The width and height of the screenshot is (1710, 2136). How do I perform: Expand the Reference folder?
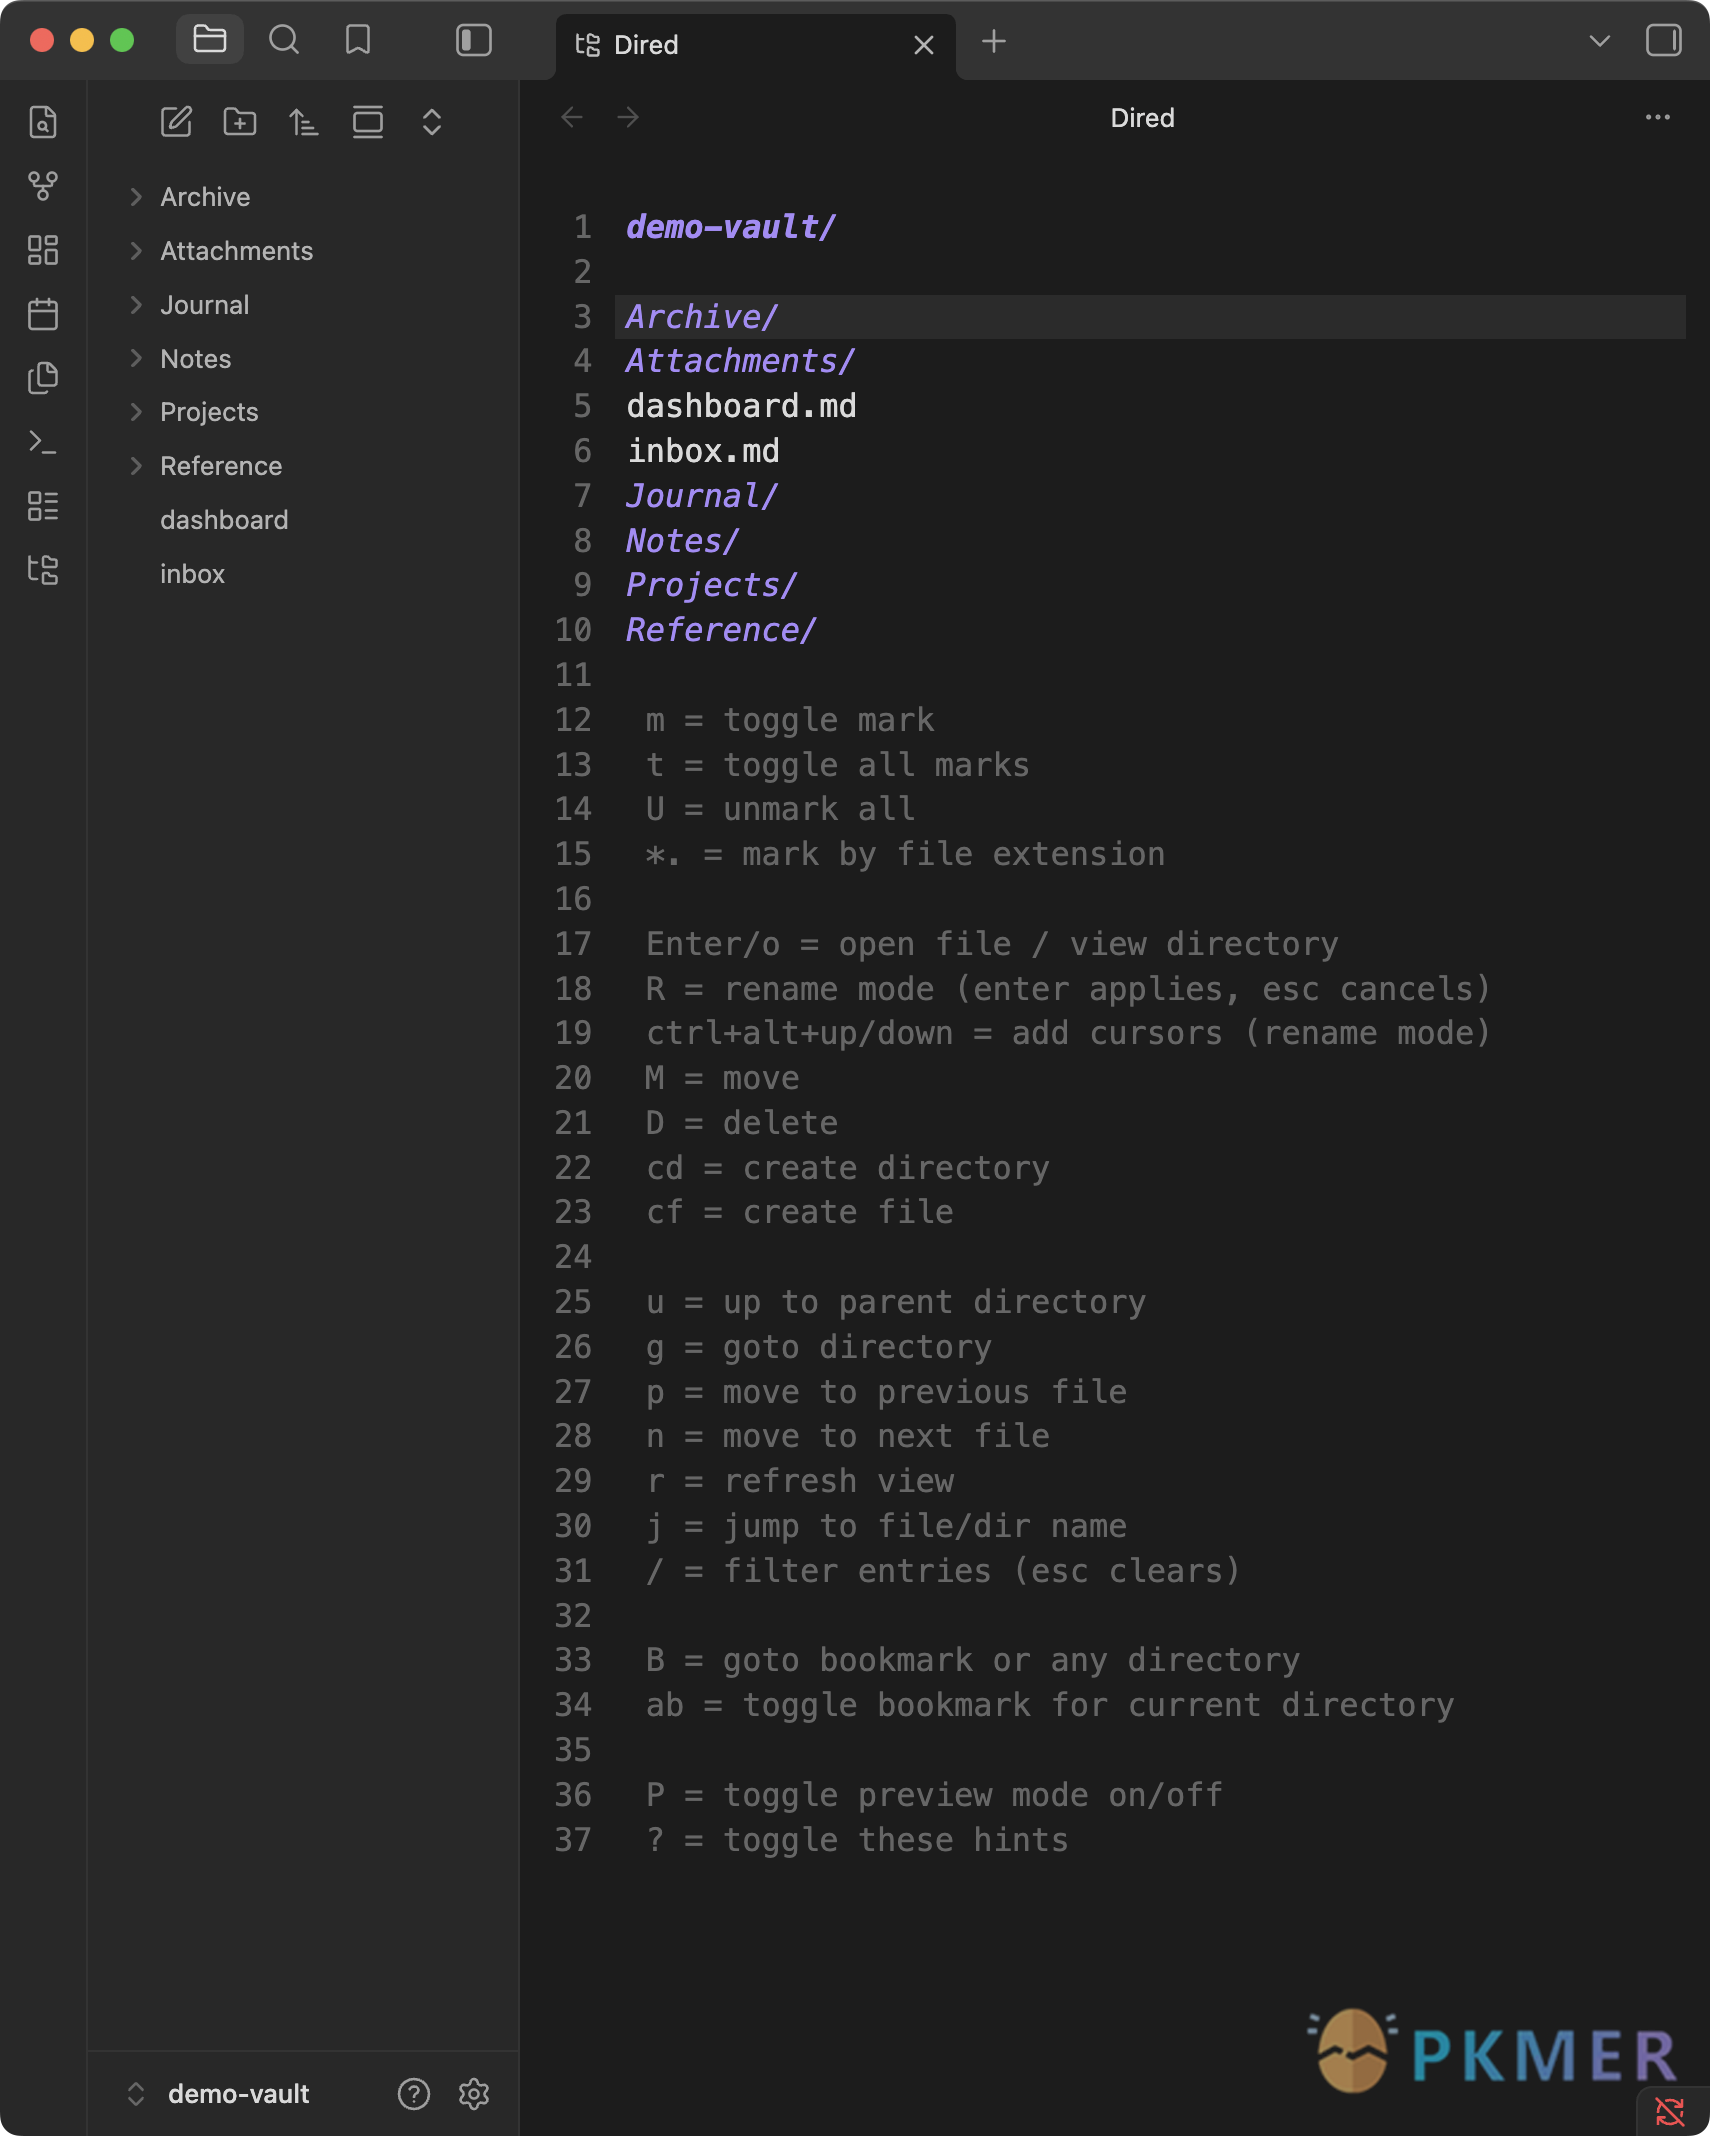tap(136, 466)
